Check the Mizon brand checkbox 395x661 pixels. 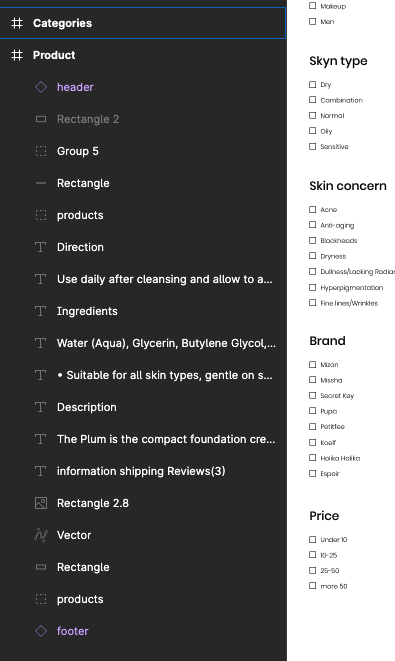[312, 365]
